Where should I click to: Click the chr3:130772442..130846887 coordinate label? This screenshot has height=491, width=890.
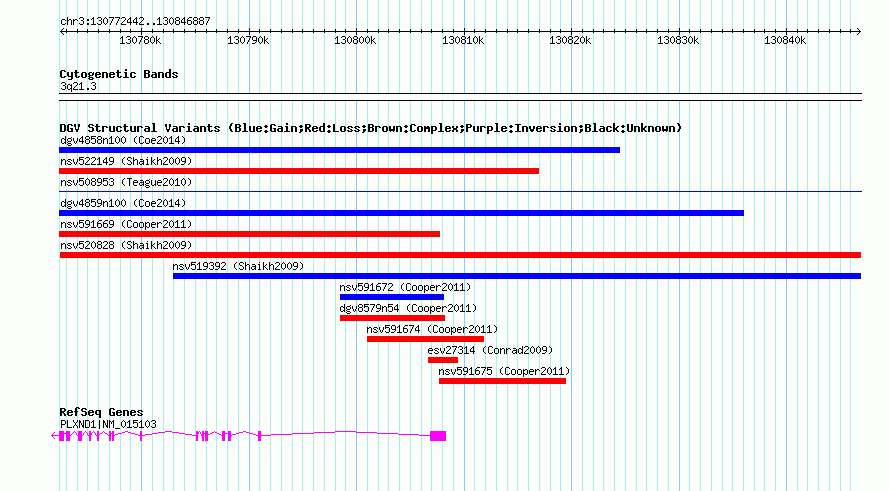(135, 21)
